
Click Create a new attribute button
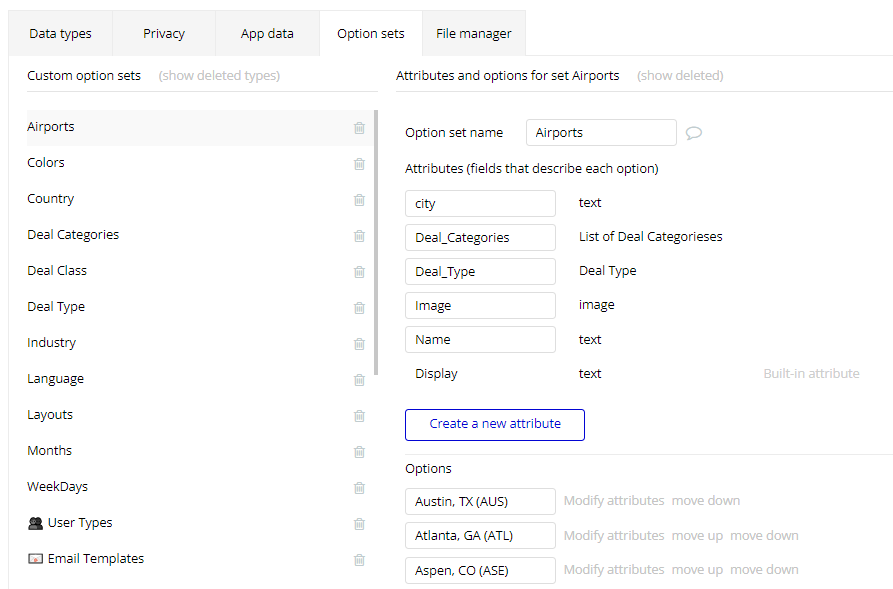point(495,424)
